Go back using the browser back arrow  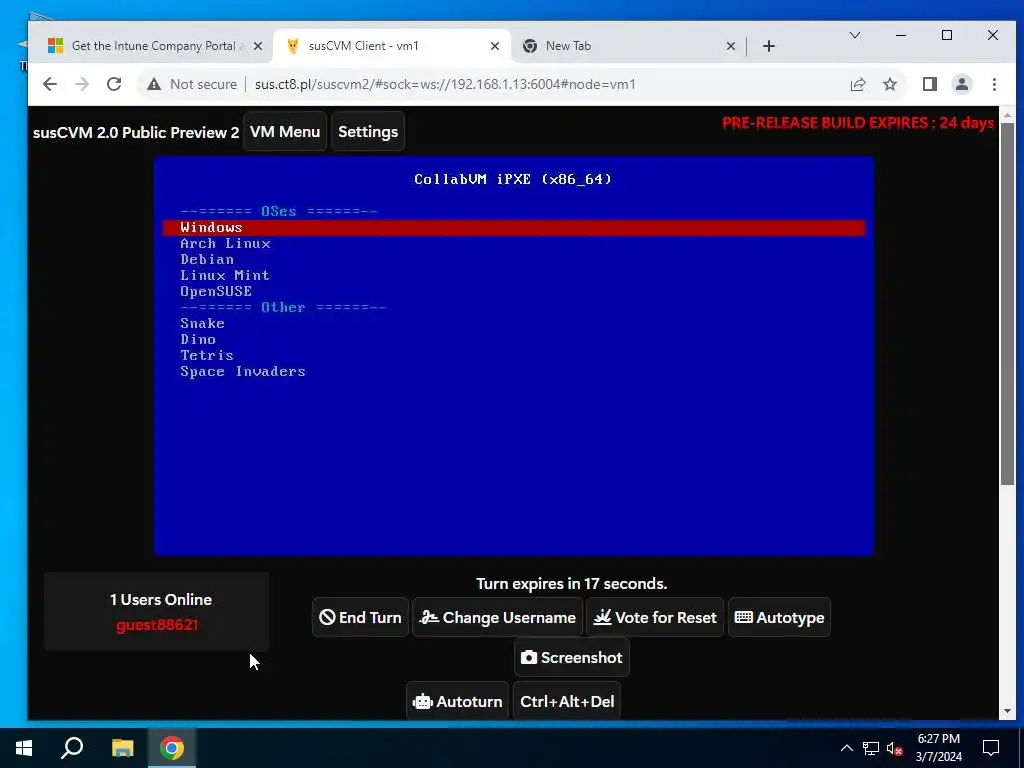click(50, 84)
